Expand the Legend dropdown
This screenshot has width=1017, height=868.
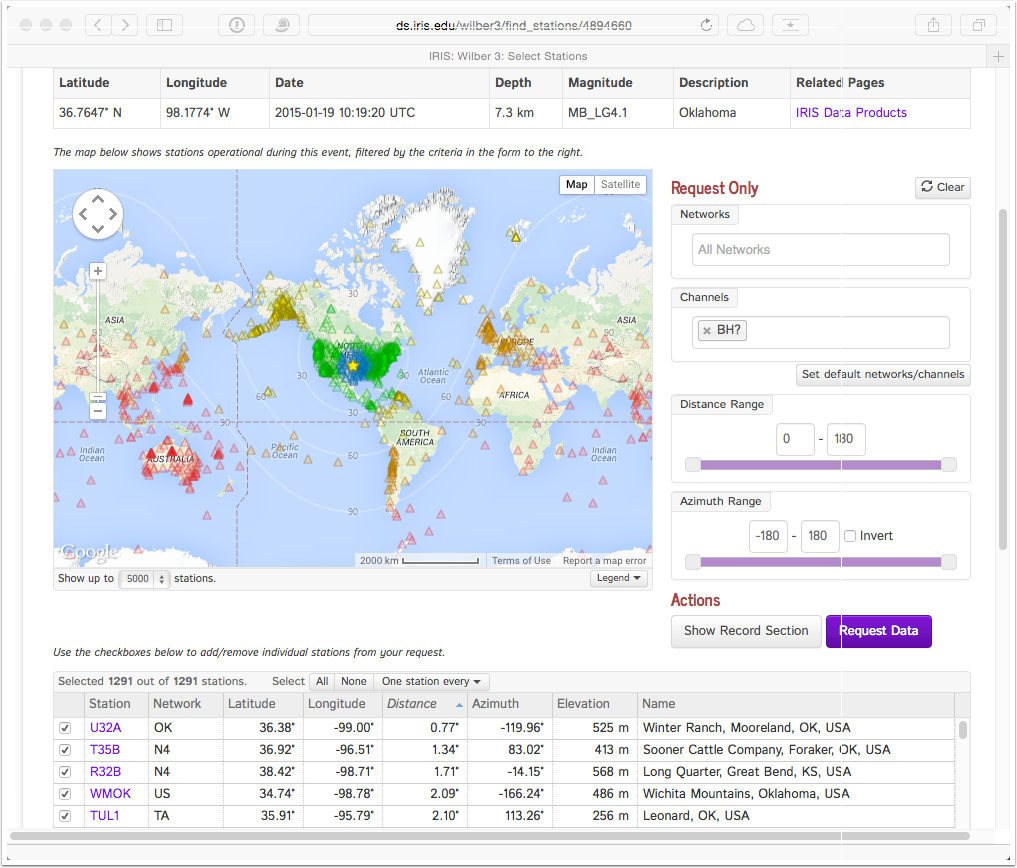click(x=619, y=578)
